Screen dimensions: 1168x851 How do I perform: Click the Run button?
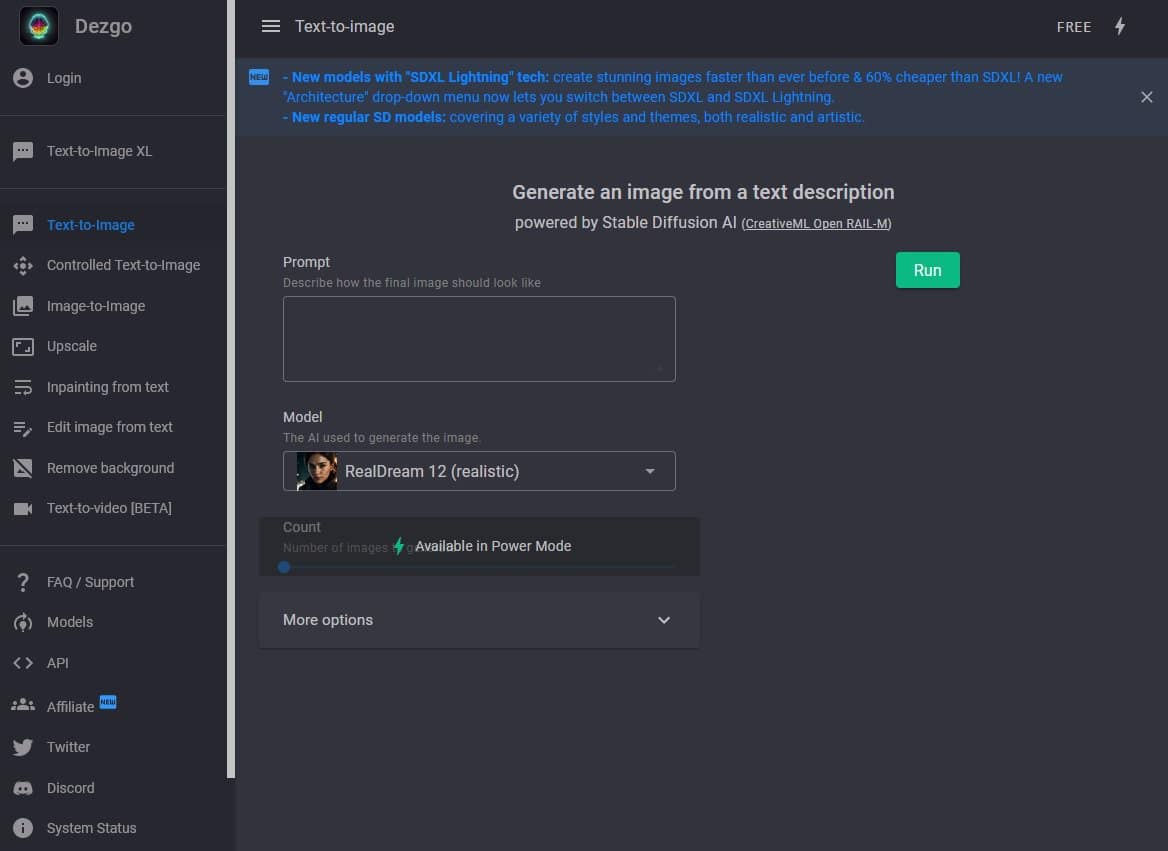coord(927,270)
